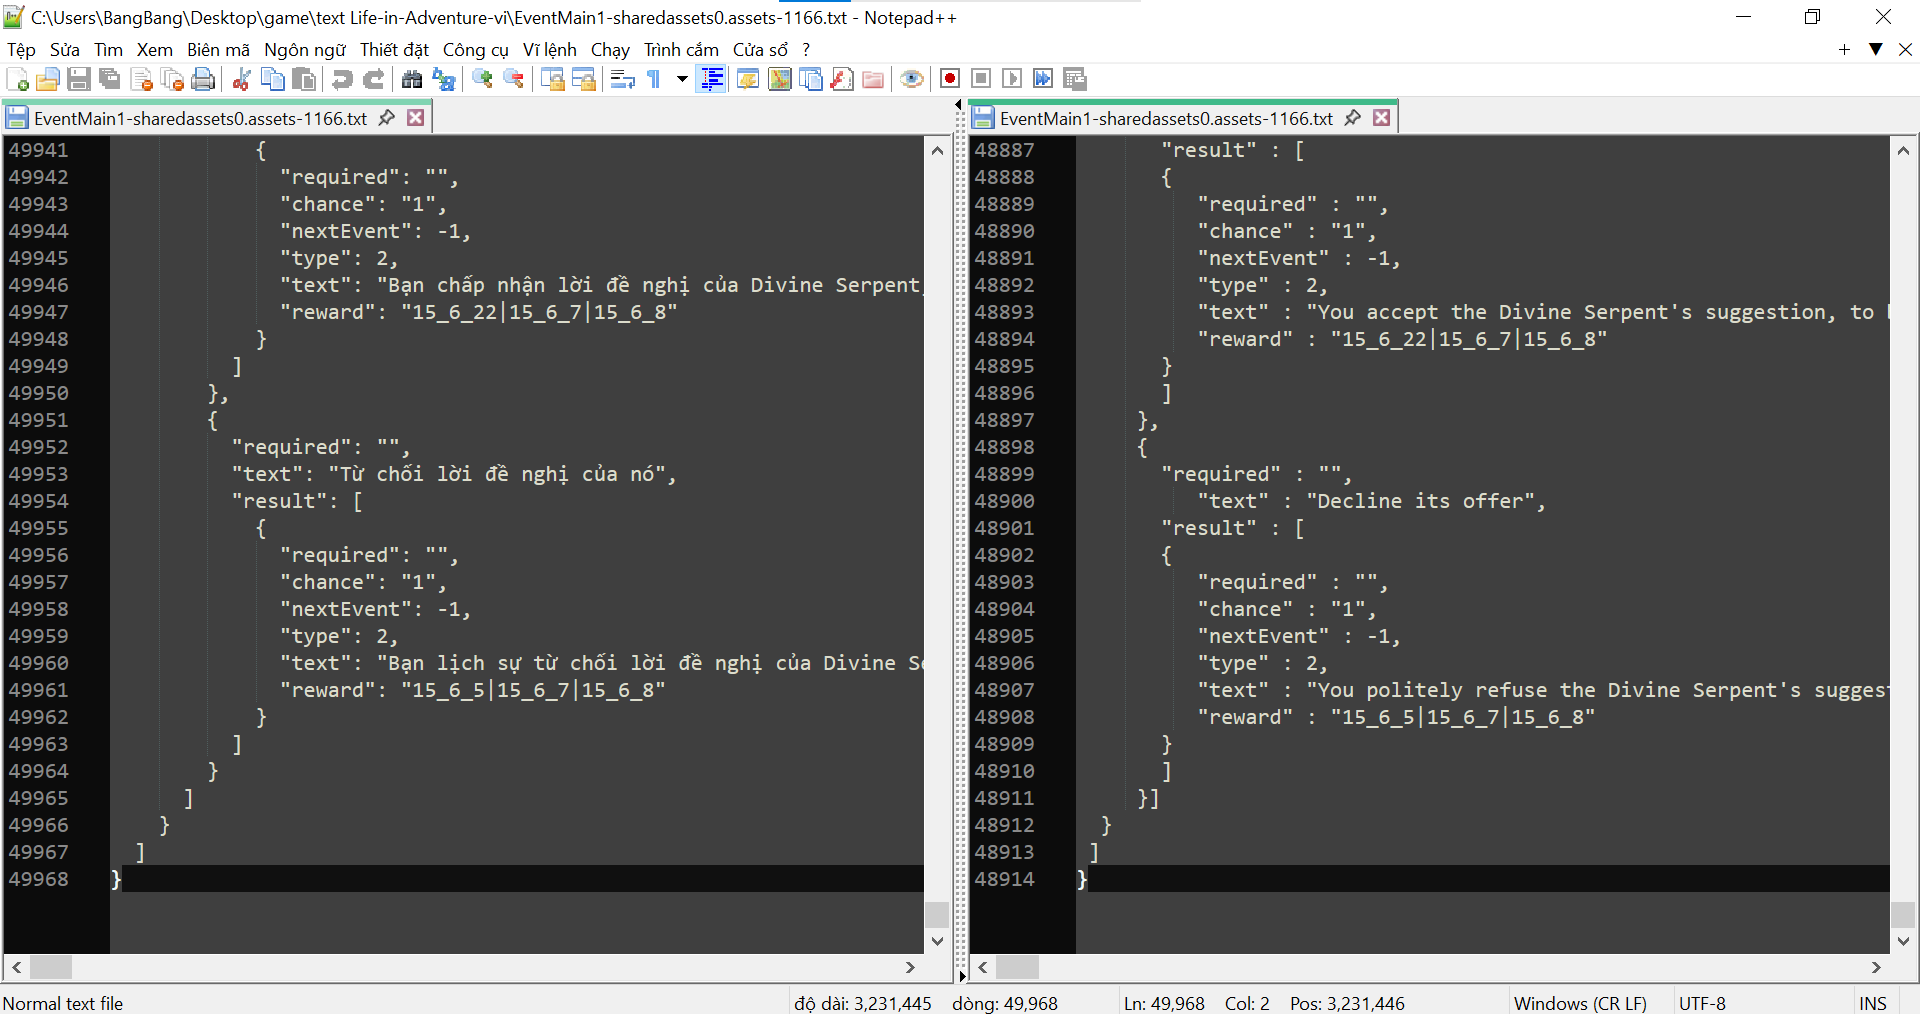Viewport: 1920px width, 1014px height.
Task: Click the user defined language icon
Action: click(x=747, y=79)
